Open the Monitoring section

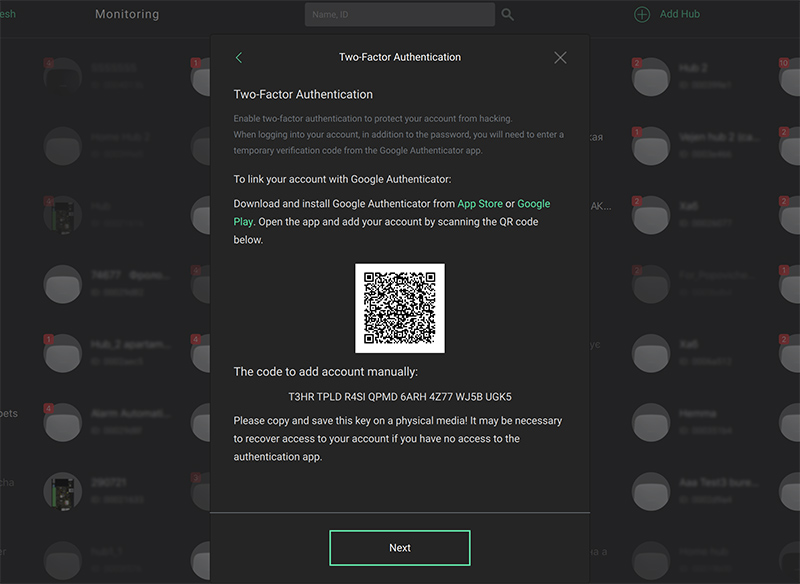[x=127, y=14]
